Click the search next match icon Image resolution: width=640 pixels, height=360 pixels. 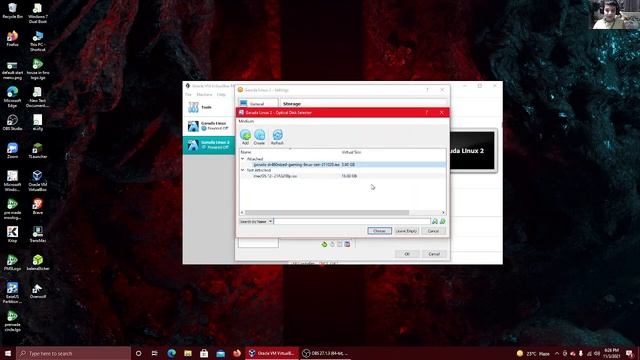click(x=442, y=221)
